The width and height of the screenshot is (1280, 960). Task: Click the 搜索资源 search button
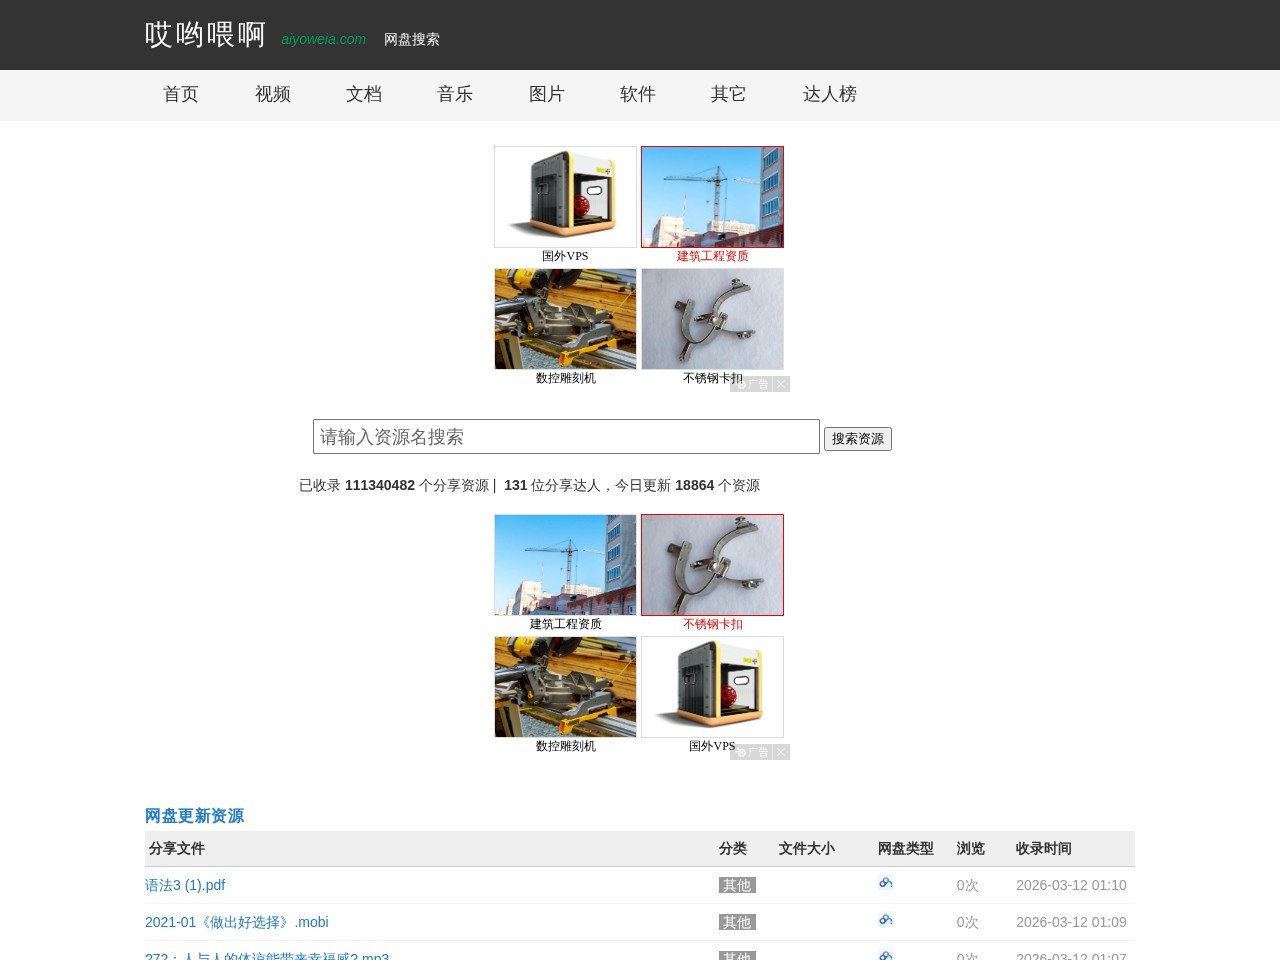point(858,438)
